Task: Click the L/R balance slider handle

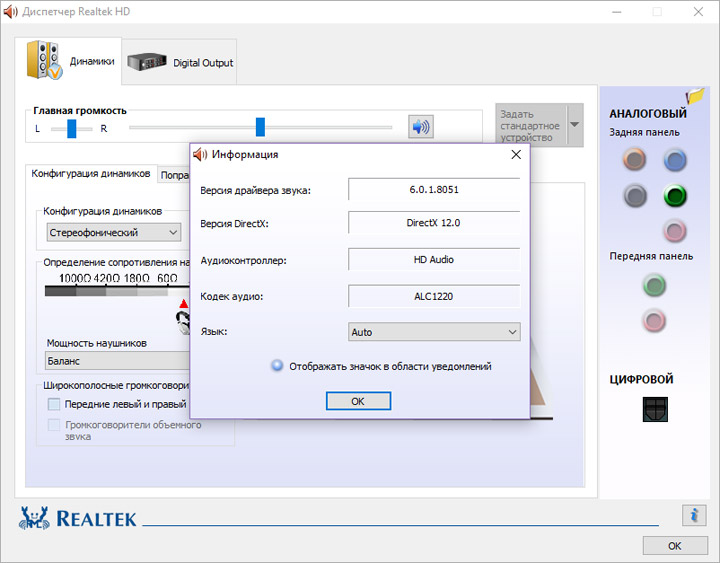Action: (72, 129)
